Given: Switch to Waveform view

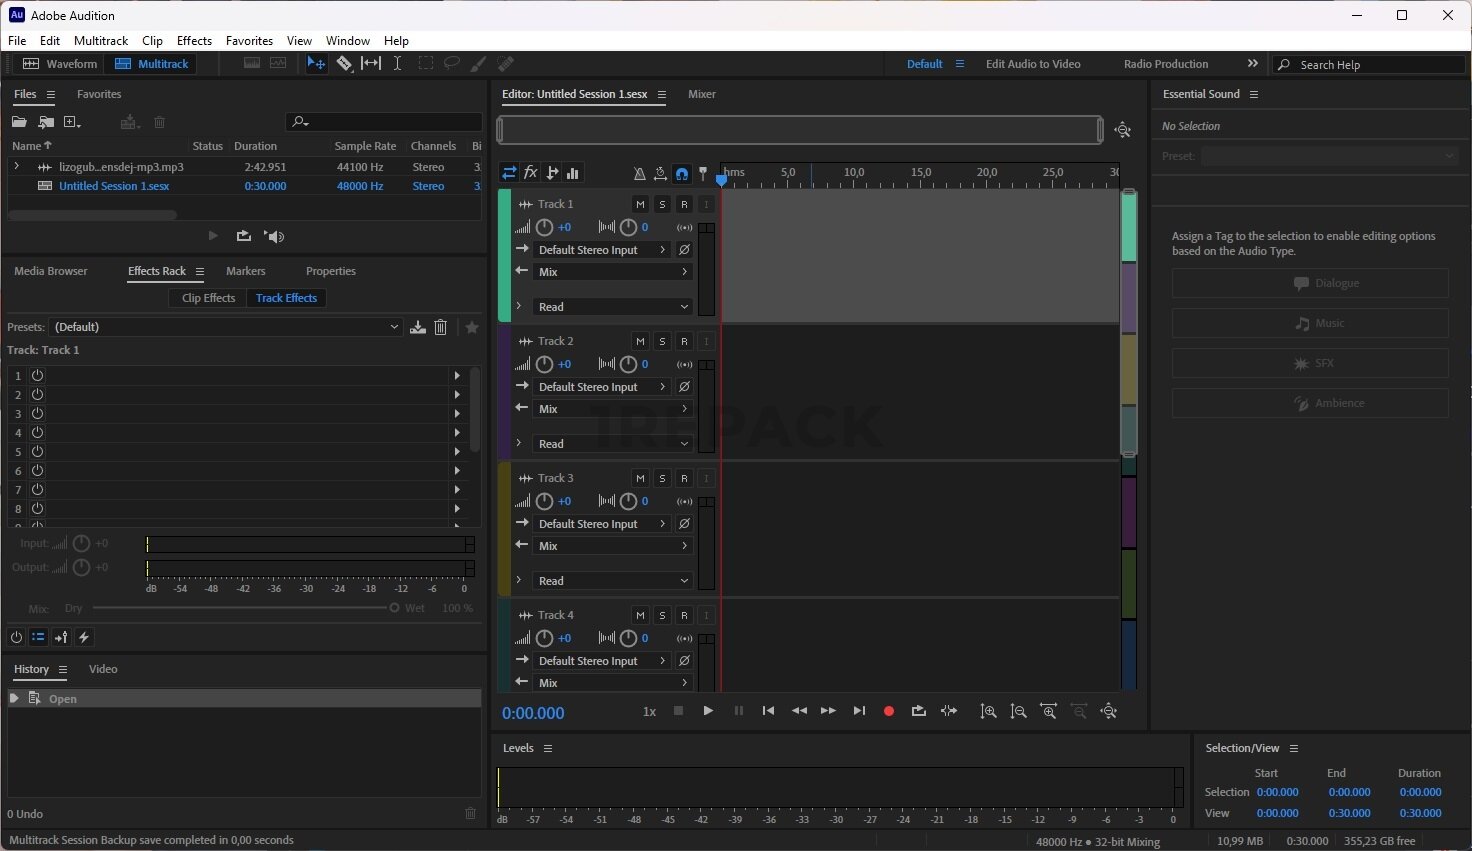Looking at the screenshot, I should 60,64.
